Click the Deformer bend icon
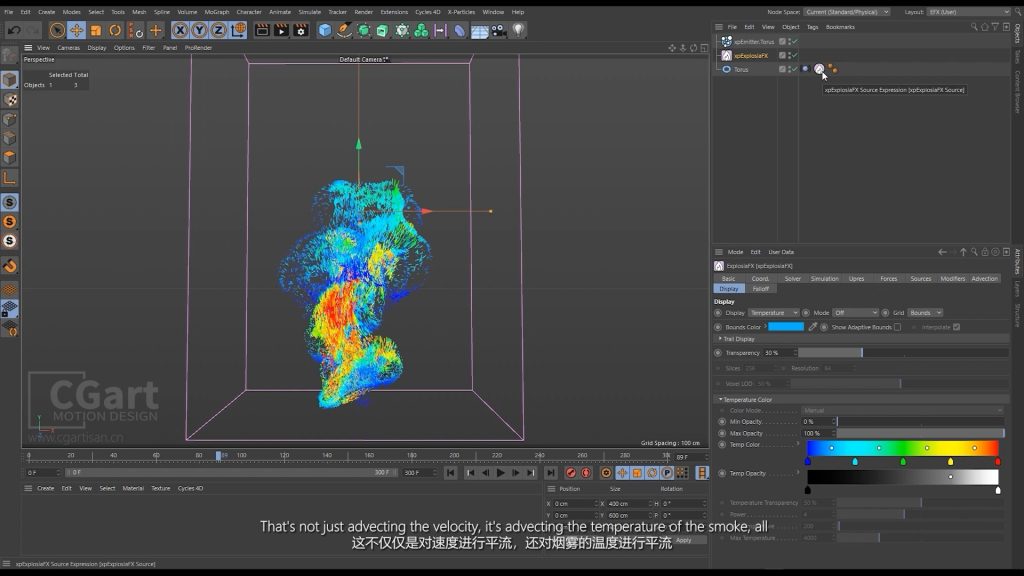Image resolution: width=1024 pixels, height=576 pixels. 460,30
